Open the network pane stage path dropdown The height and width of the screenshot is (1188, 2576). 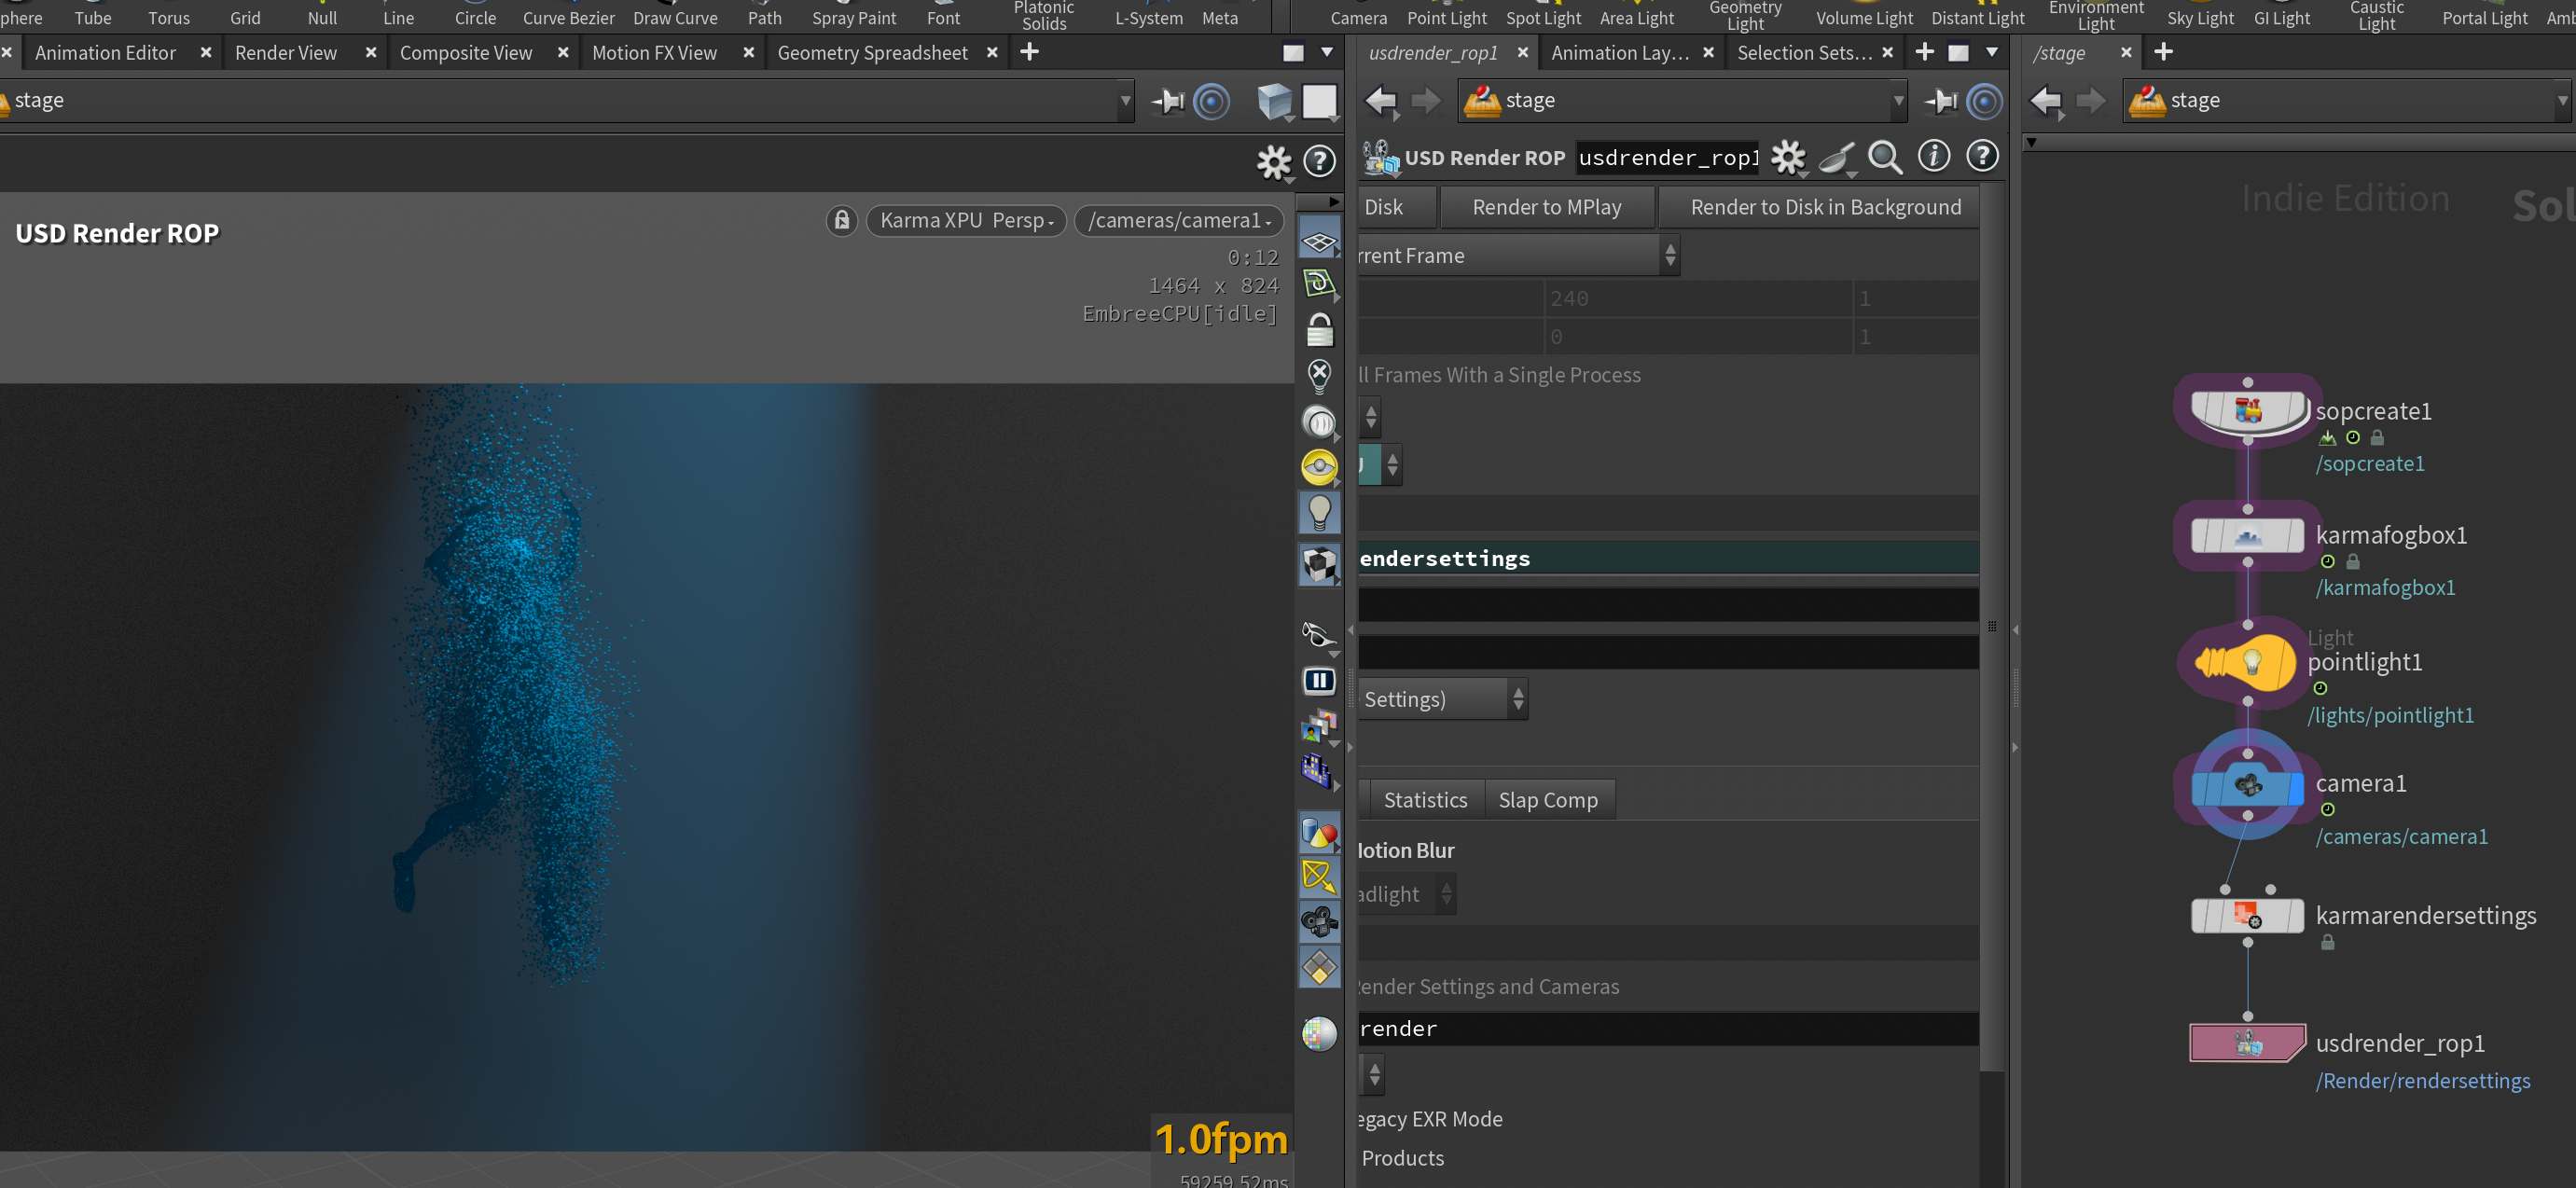[2562, 100]
